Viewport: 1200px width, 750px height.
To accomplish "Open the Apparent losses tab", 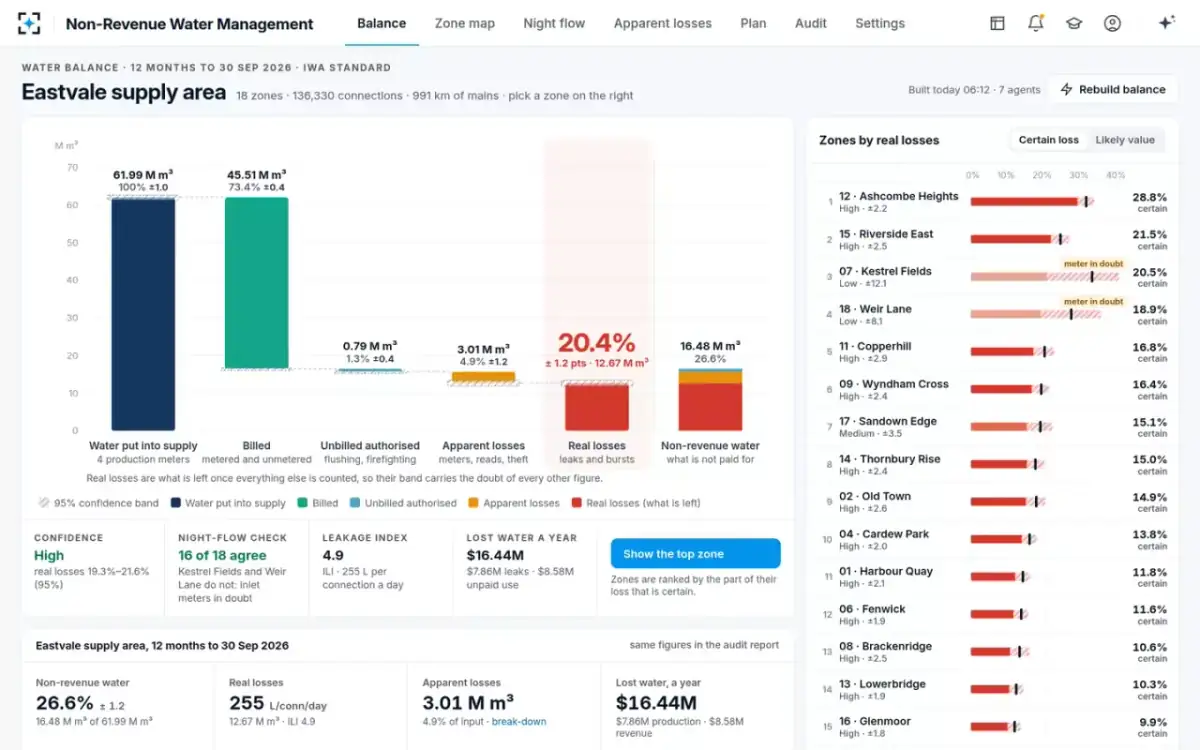I will pos(663,23).
